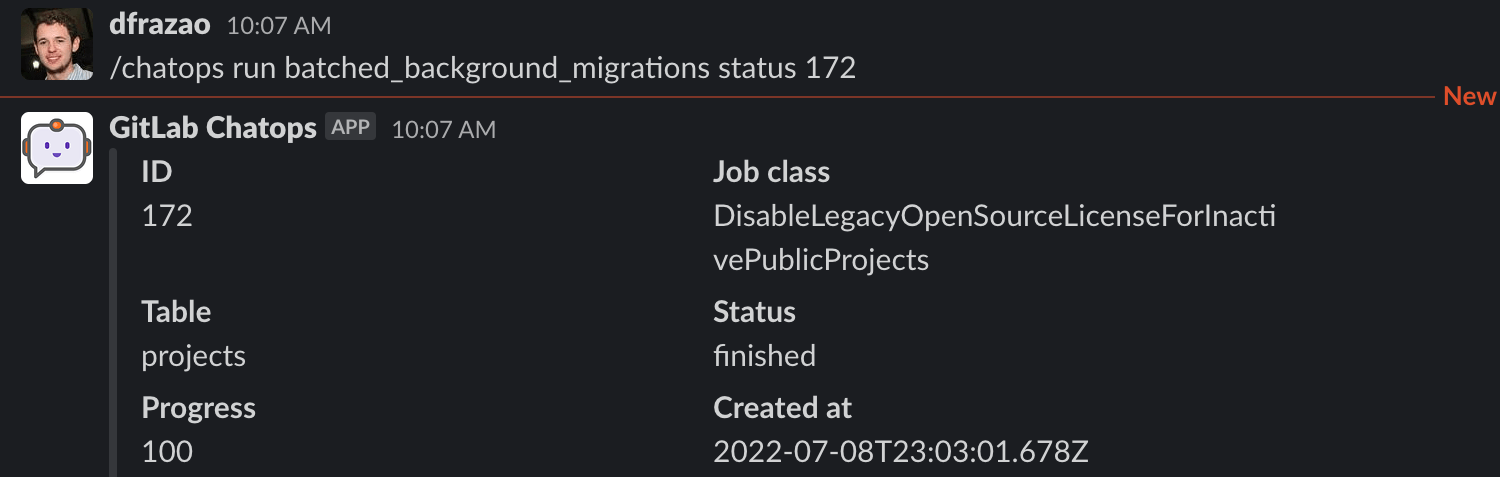Click the Progress value 100

click(x=167, y=452)
